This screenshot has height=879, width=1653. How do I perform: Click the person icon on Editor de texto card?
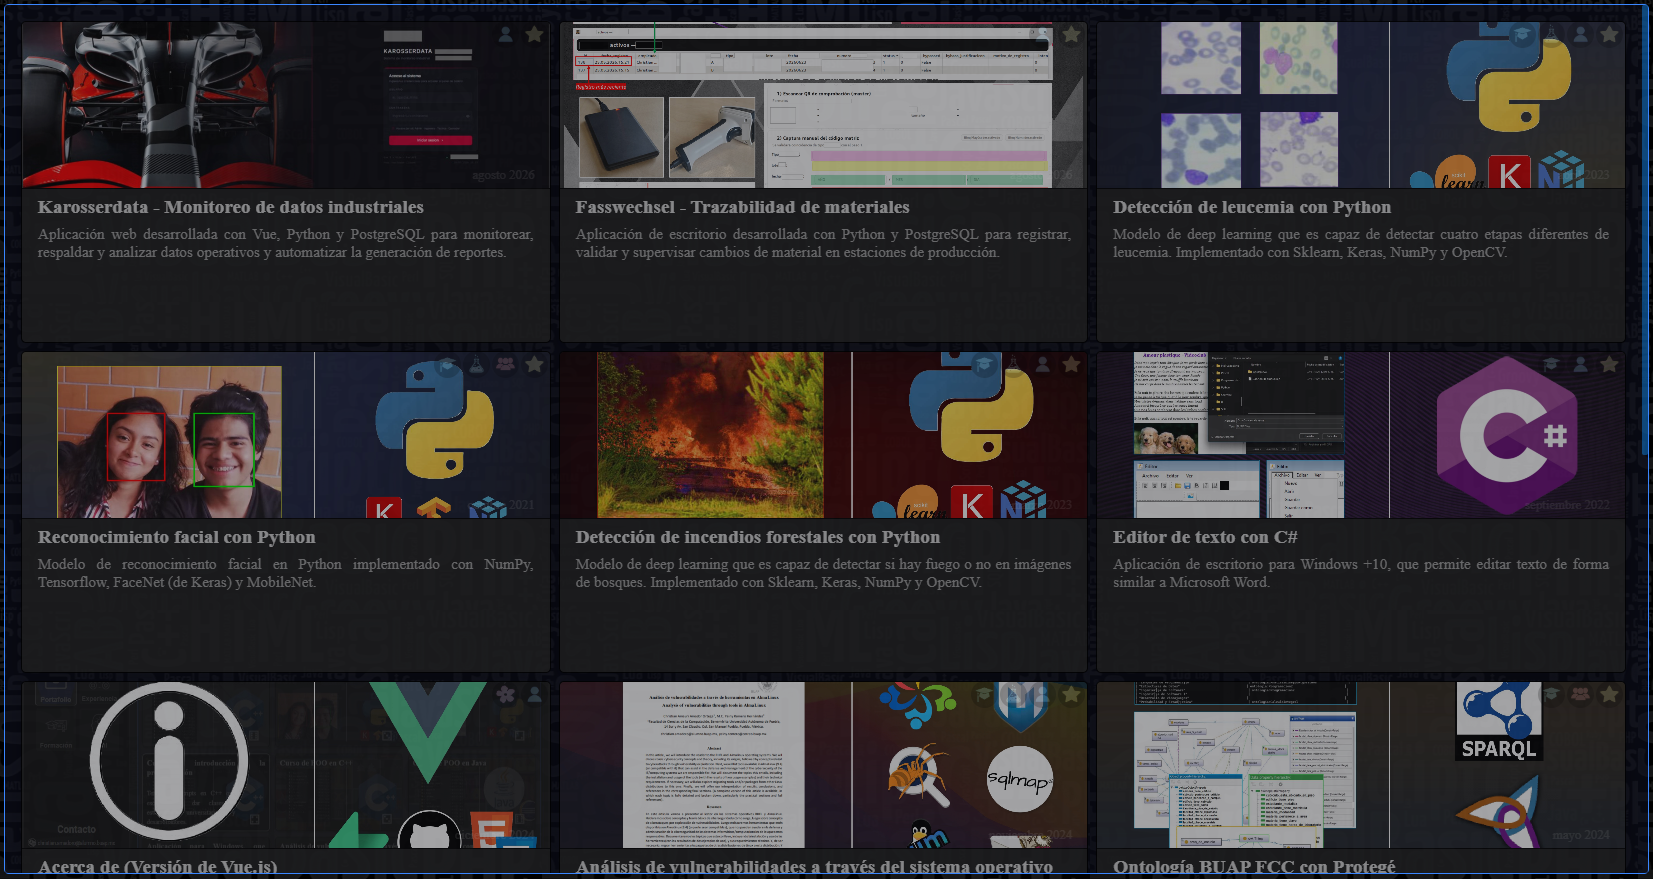pyautogui.click(x=1581, y=365)
